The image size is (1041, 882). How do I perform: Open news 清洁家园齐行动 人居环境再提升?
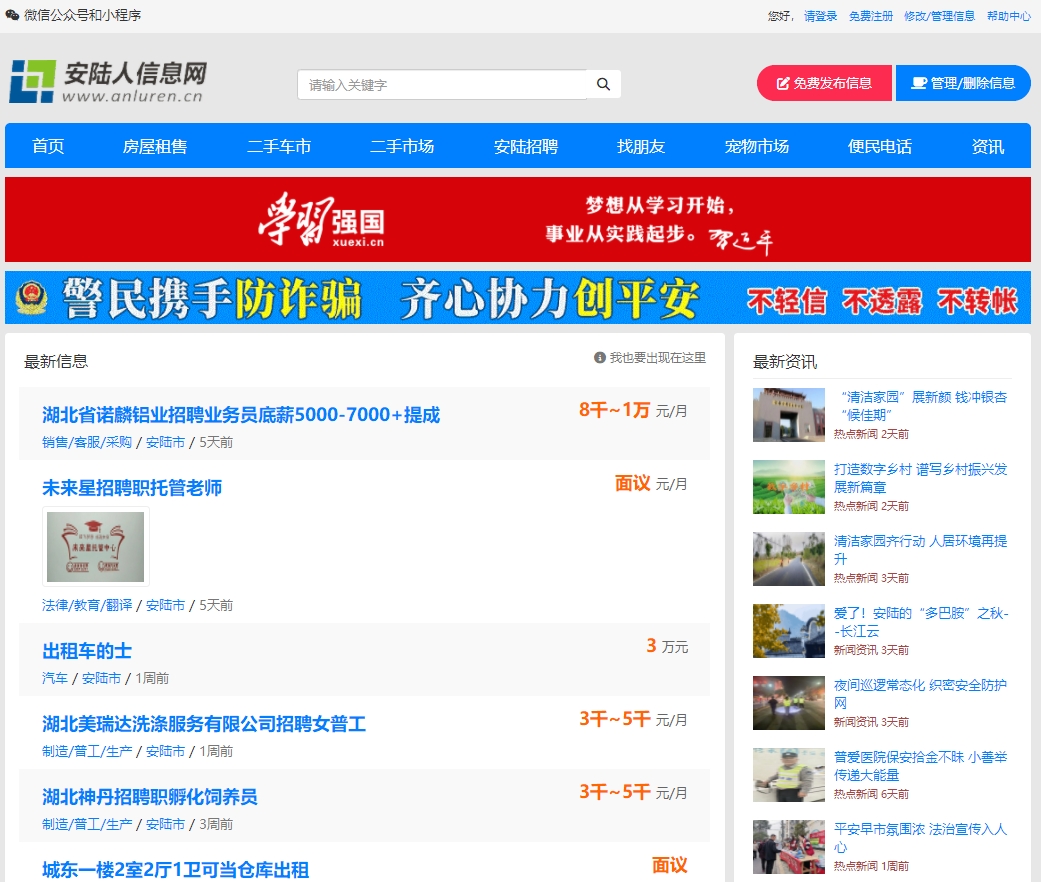point(920,550)
